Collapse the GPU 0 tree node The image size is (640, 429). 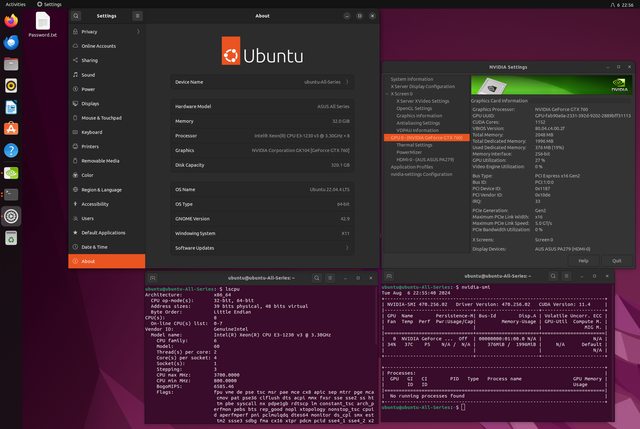point(390,136)
